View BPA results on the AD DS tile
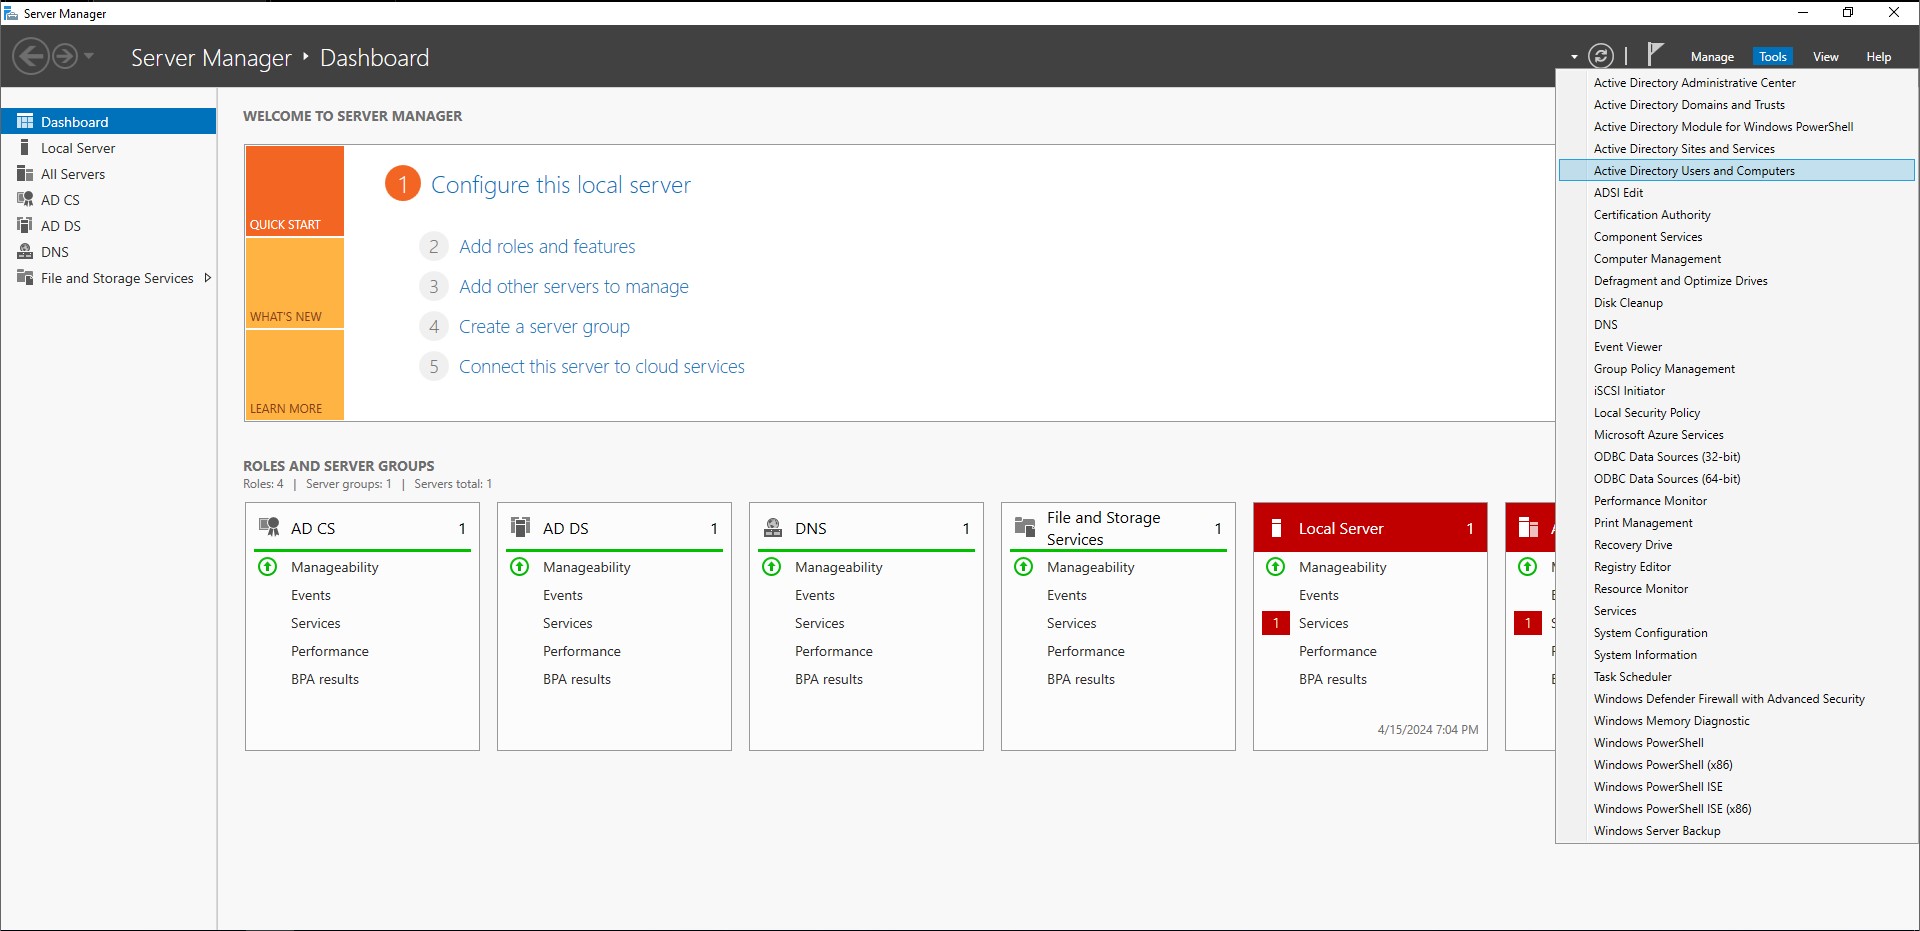Screen dimensions: 1920x931 click(576, 679)
